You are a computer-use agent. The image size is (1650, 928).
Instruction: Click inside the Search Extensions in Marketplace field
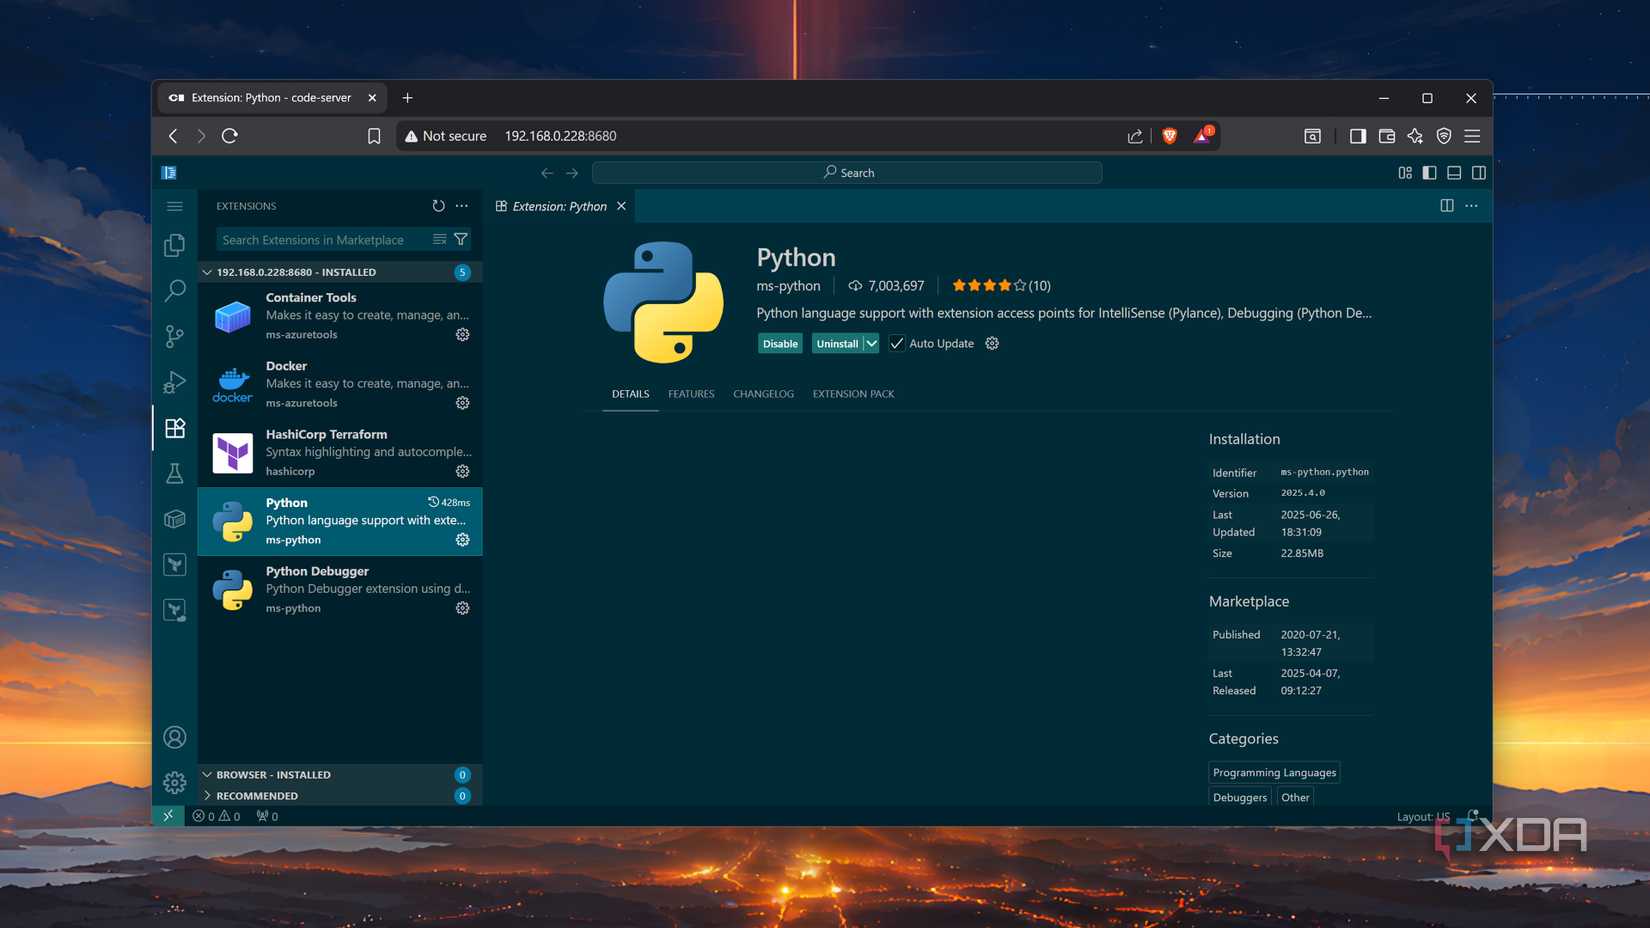pyautogui.click(x=320, y=239)
